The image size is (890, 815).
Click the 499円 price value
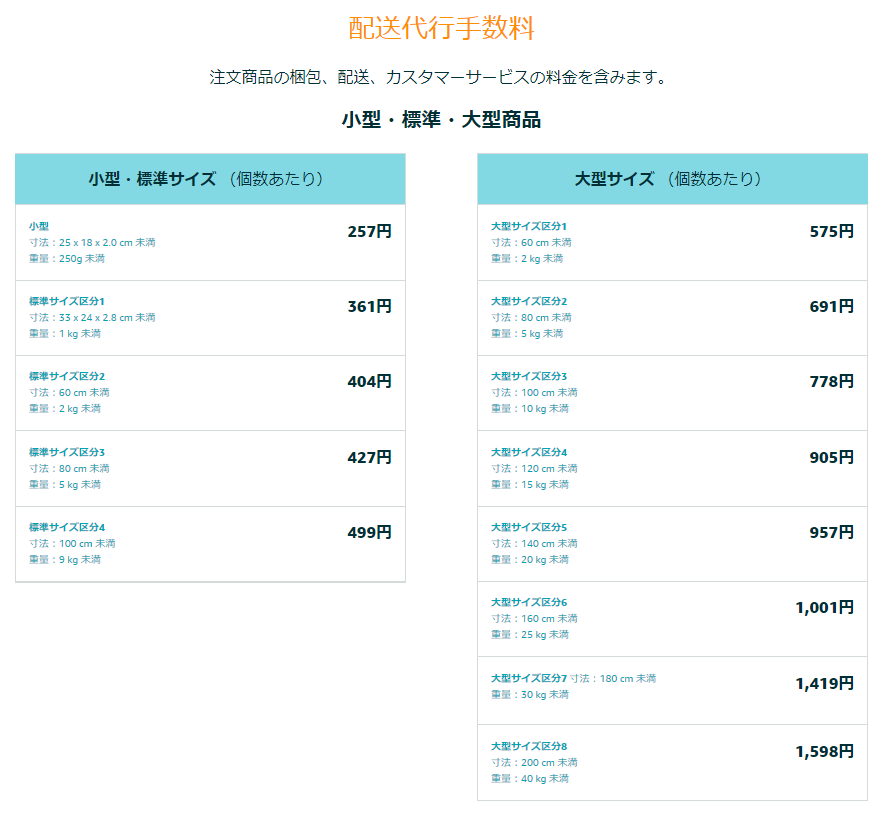369,533
